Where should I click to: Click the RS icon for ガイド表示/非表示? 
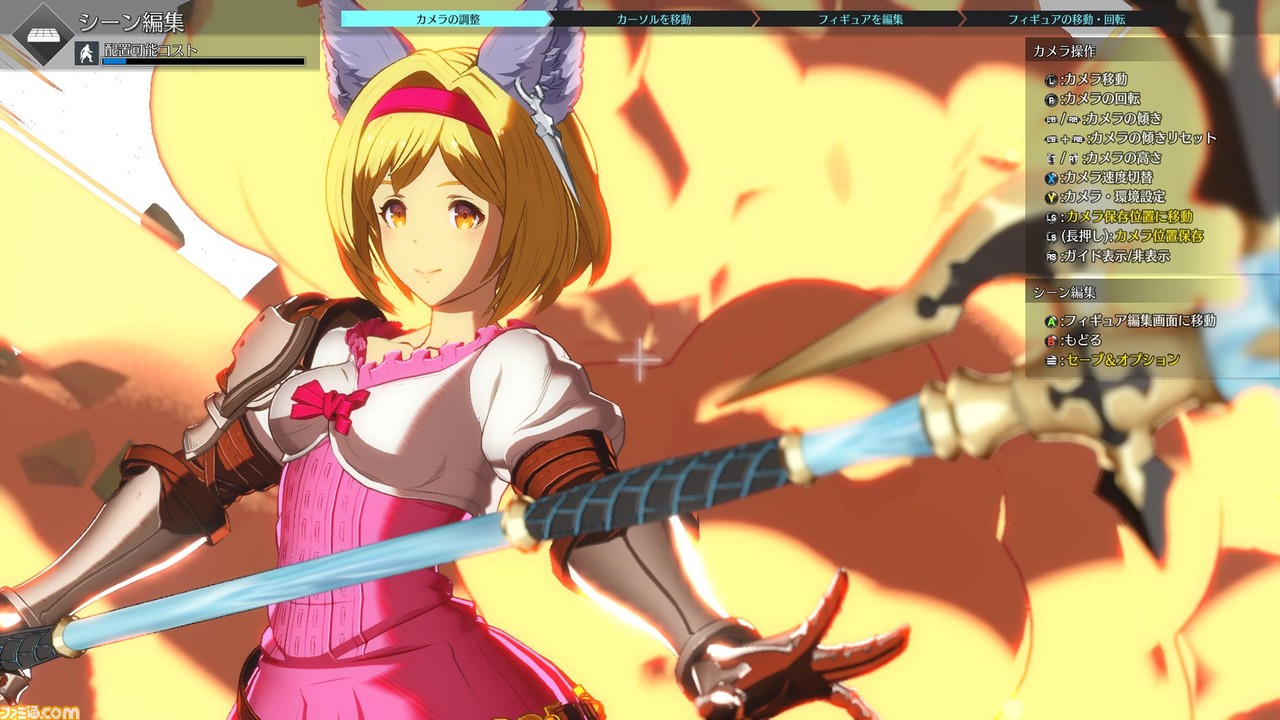click(1051, 256)
